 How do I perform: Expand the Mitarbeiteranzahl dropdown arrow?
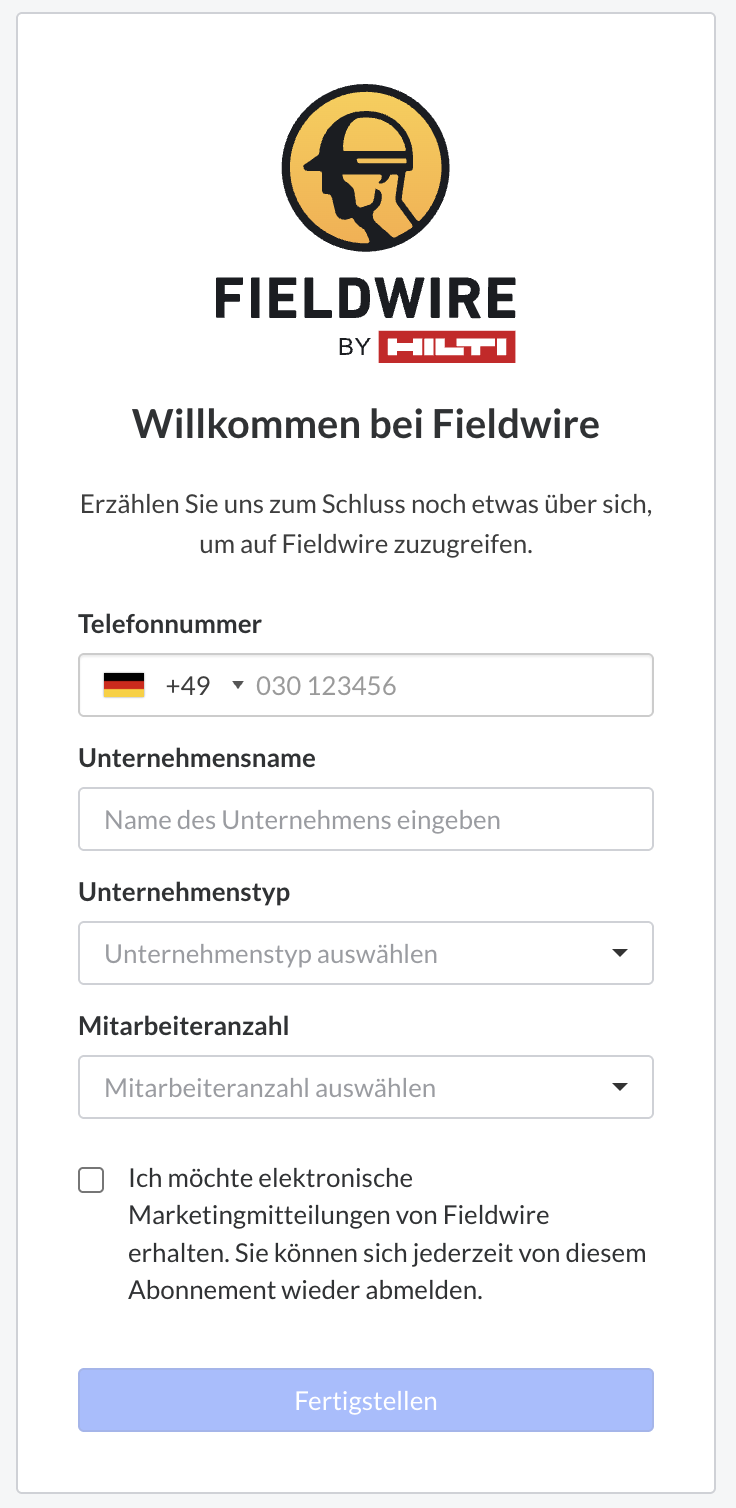coord(620,1088)
